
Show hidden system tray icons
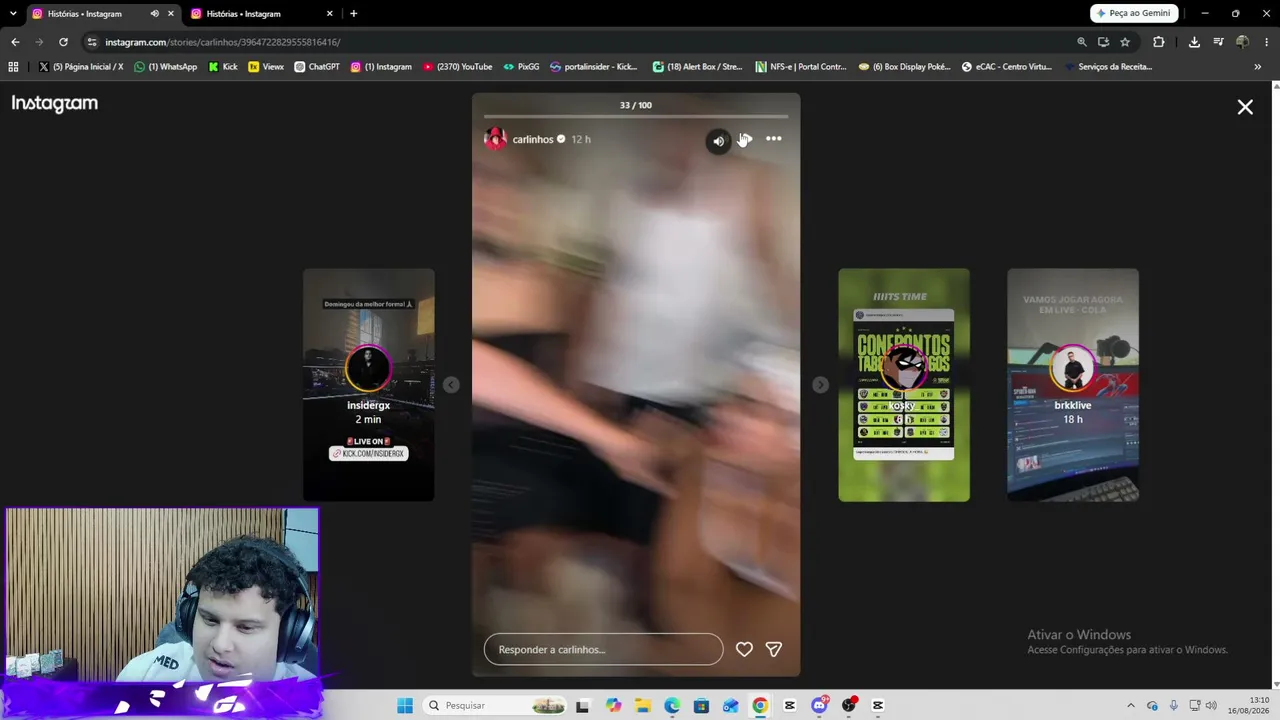1131,706
